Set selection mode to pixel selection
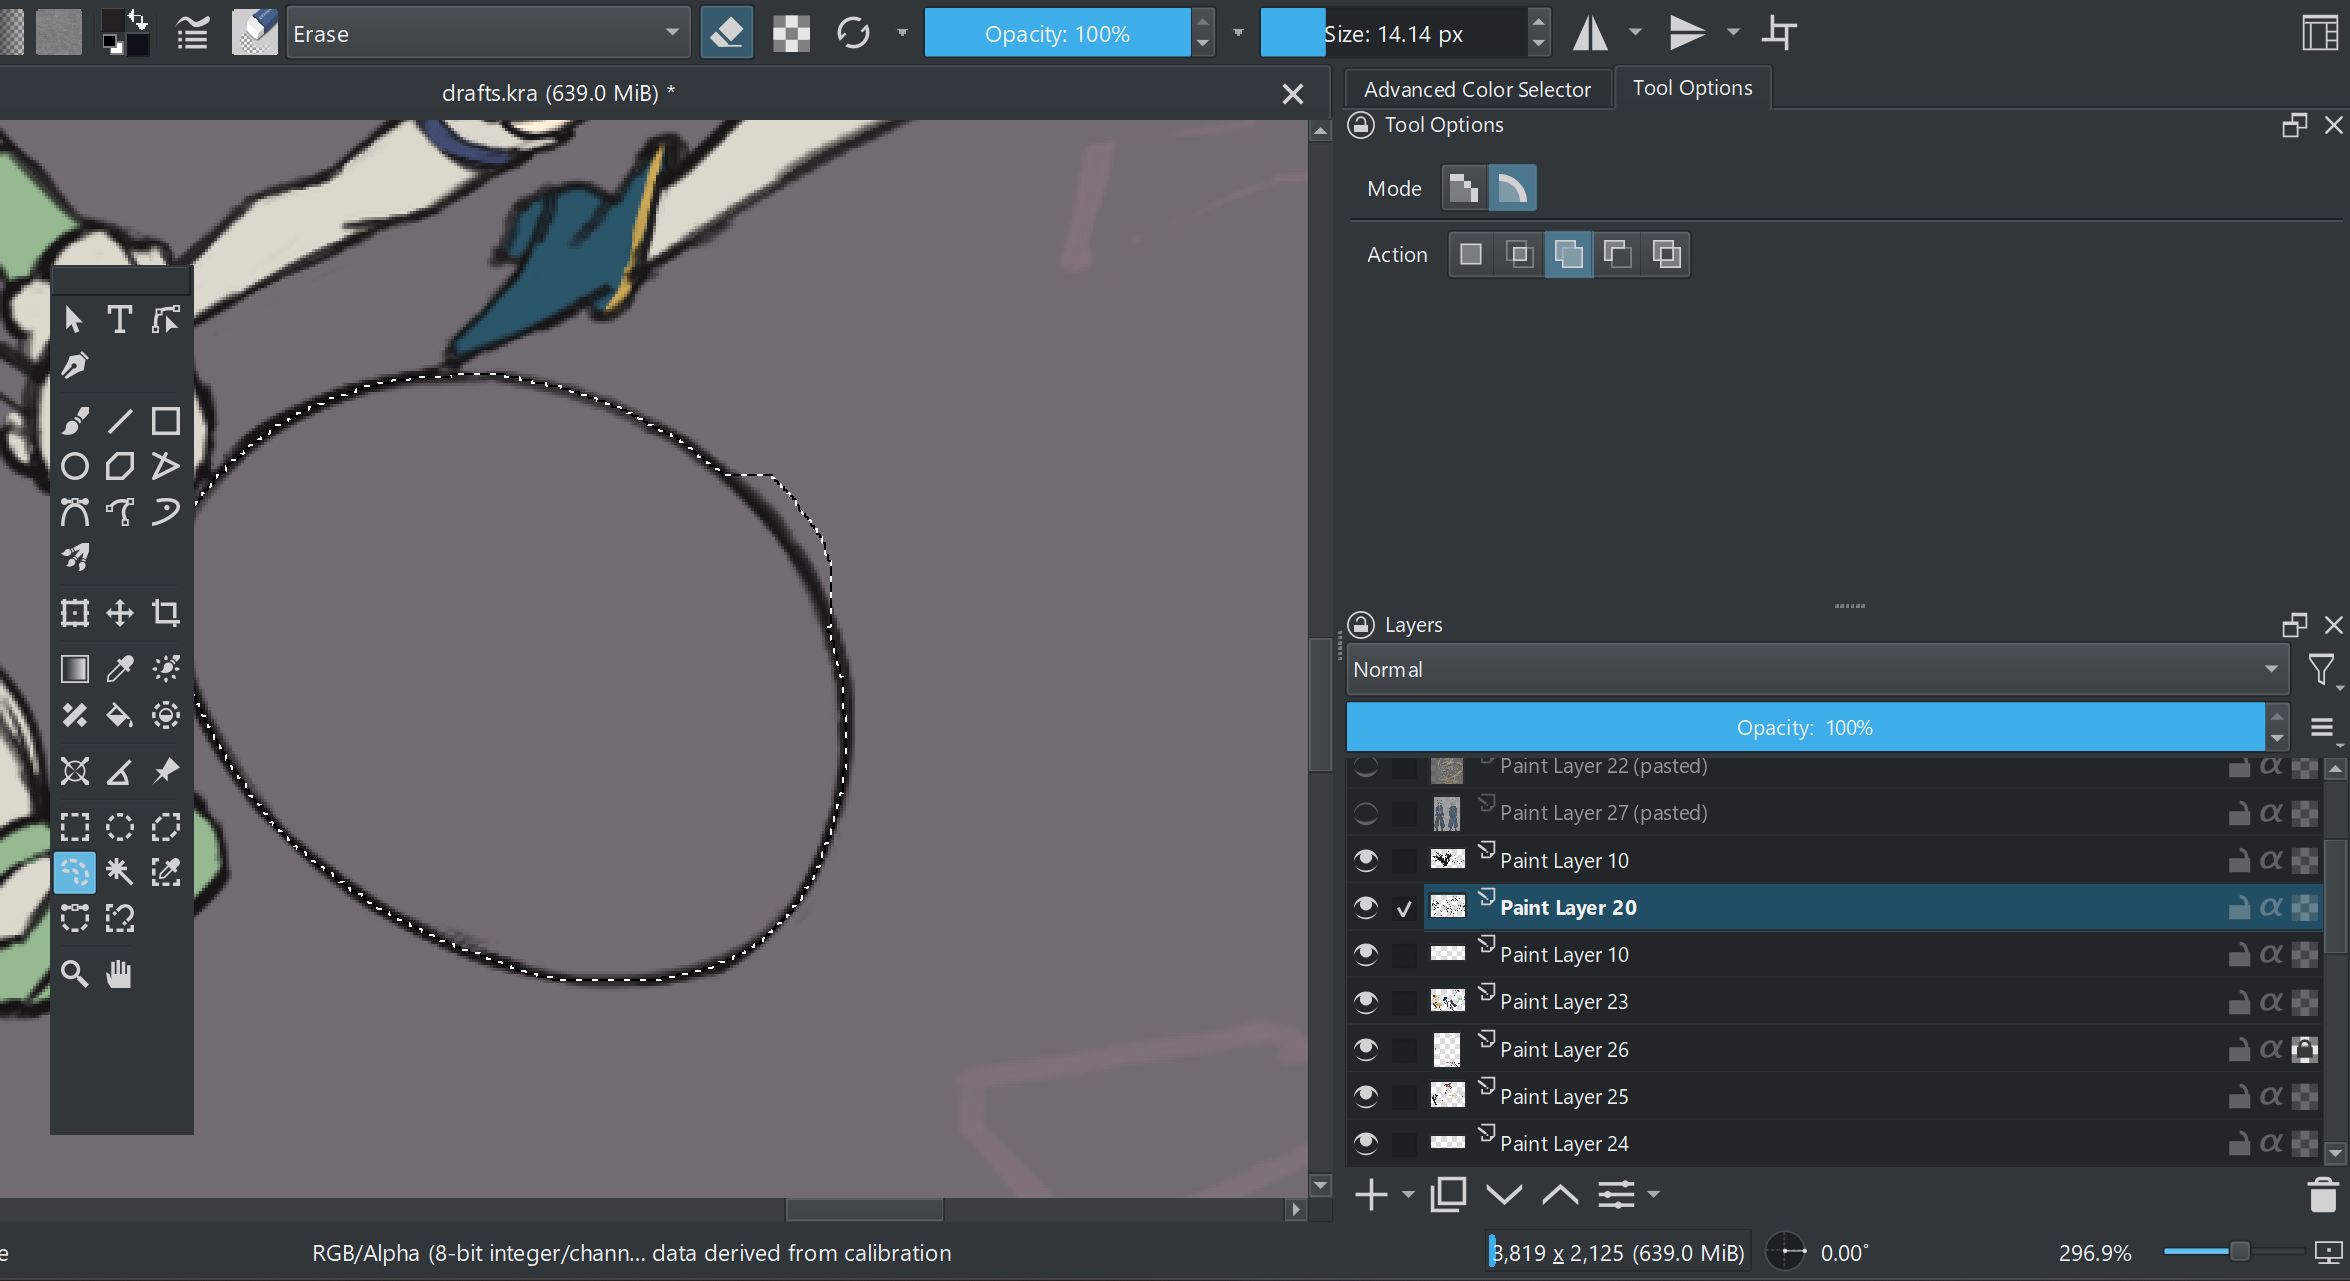Image resolution: width=2350 pixels, height=1281 pixels. (1465, 188)
